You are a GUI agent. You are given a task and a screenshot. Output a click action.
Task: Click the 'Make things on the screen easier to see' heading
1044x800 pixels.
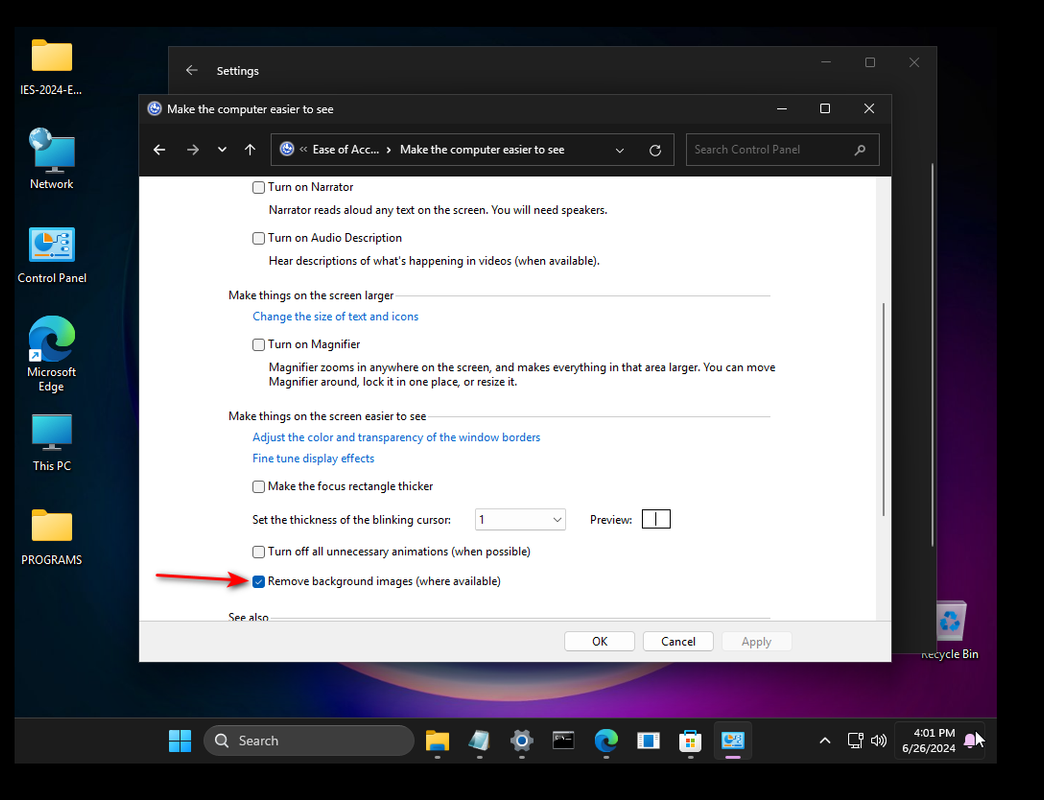[x=327, y=416]
